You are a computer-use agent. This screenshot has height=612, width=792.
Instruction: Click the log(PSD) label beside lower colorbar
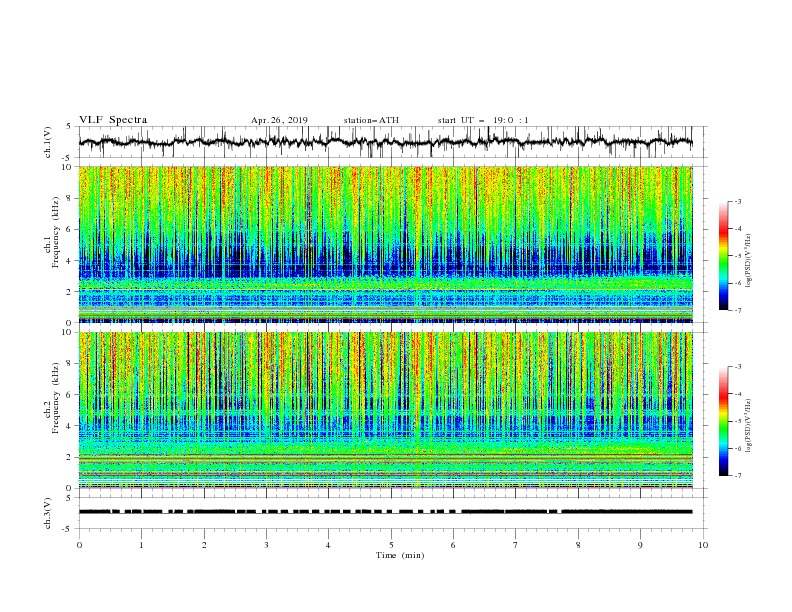pyautogui.click(x=748, y=426)
